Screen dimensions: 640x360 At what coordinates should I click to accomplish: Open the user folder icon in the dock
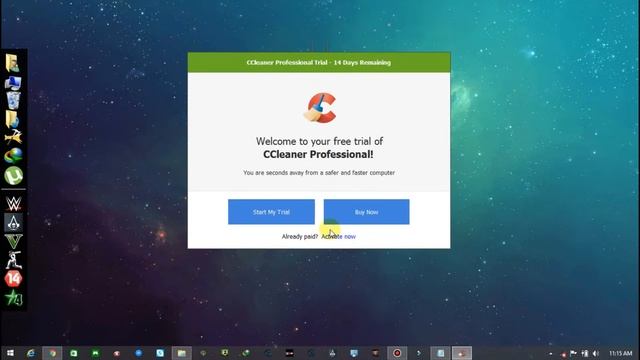13,63
